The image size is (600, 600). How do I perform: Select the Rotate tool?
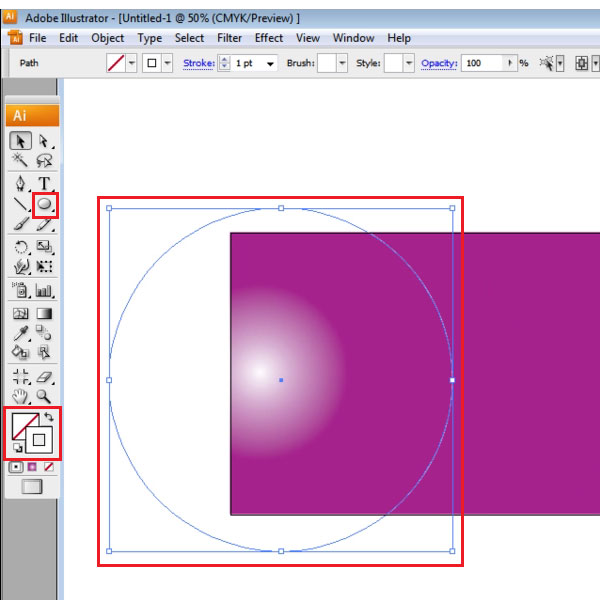tap(21, 247)
